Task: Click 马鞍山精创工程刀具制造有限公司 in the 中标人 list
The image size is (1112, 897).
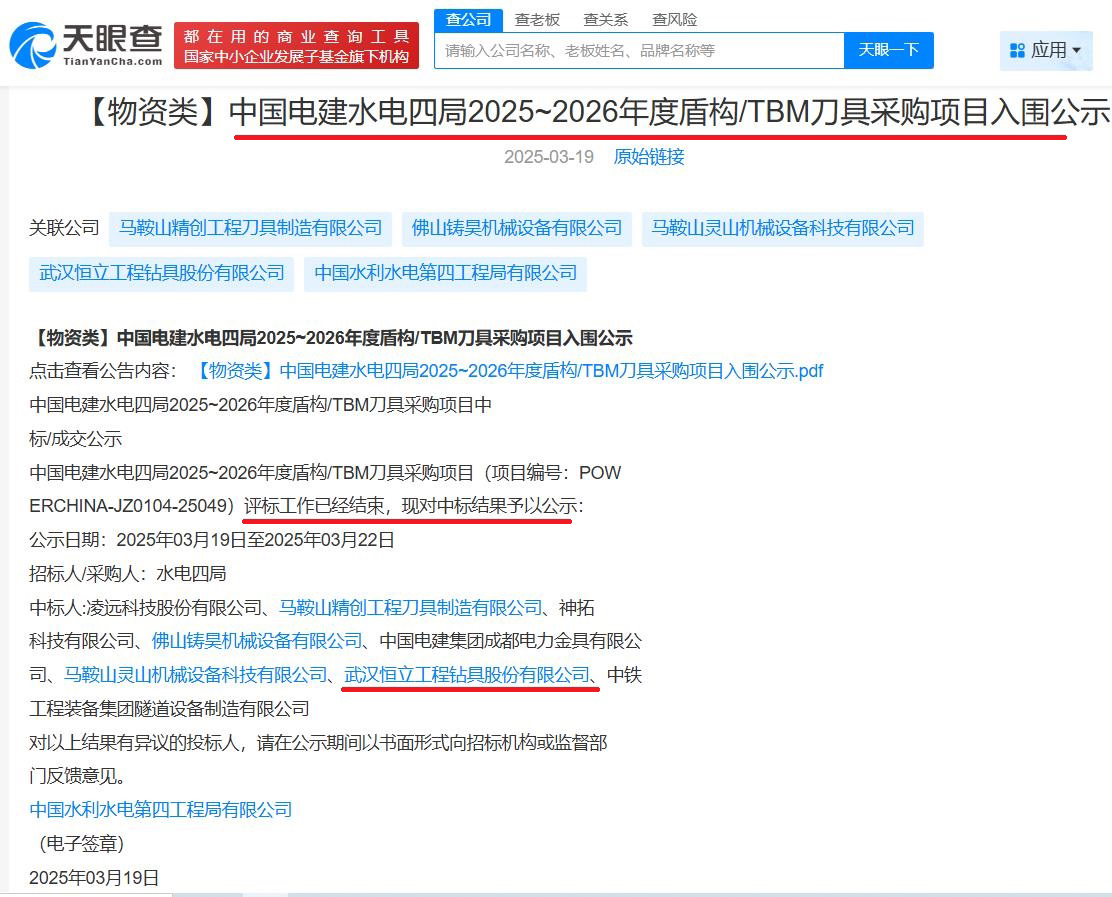Action: [x=411, y=608]
